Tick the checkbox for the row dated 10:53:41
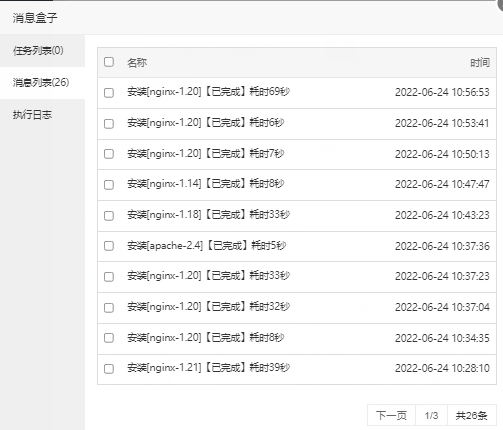Viewport: 503px width, 430px height. (109, 123)
